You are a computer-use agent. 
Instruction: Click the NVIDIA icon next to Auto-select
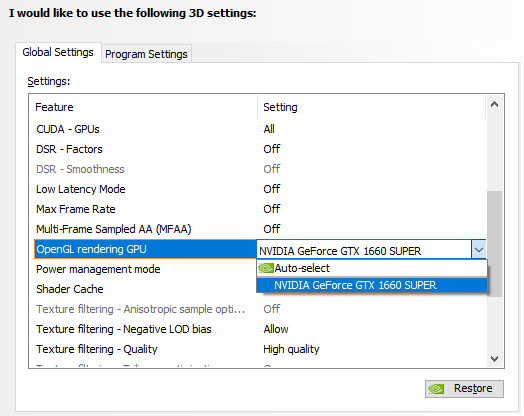[266, 268]
